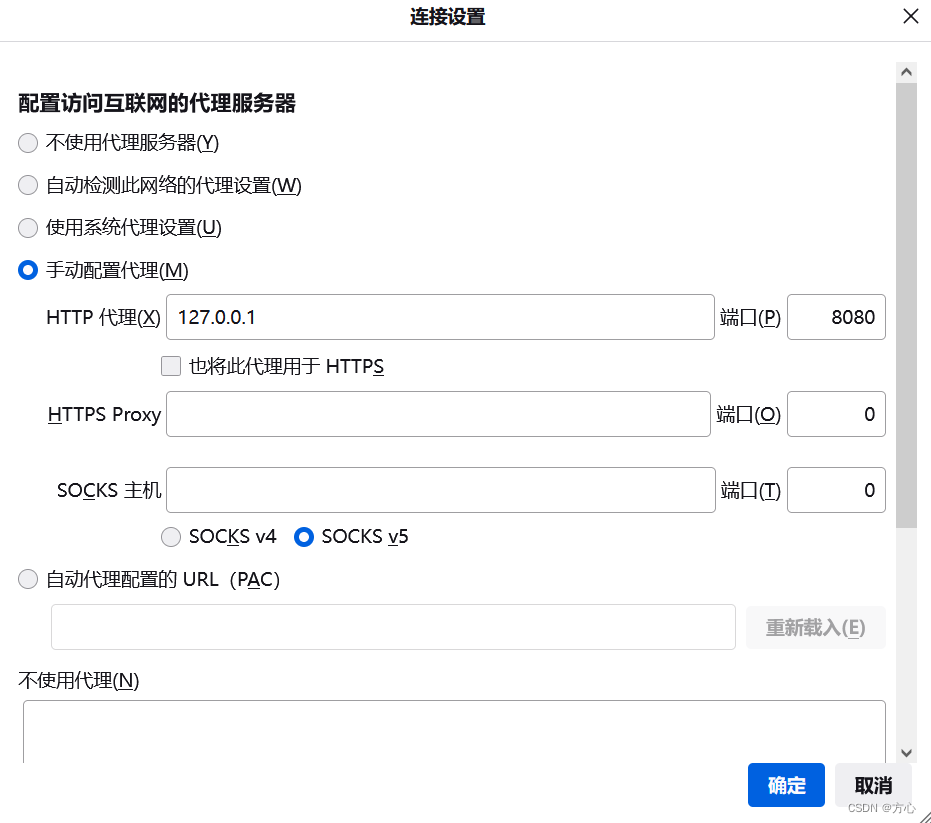
Task: Select 自动检测此网络的代理设置(W) option
Action: point(28,185)
